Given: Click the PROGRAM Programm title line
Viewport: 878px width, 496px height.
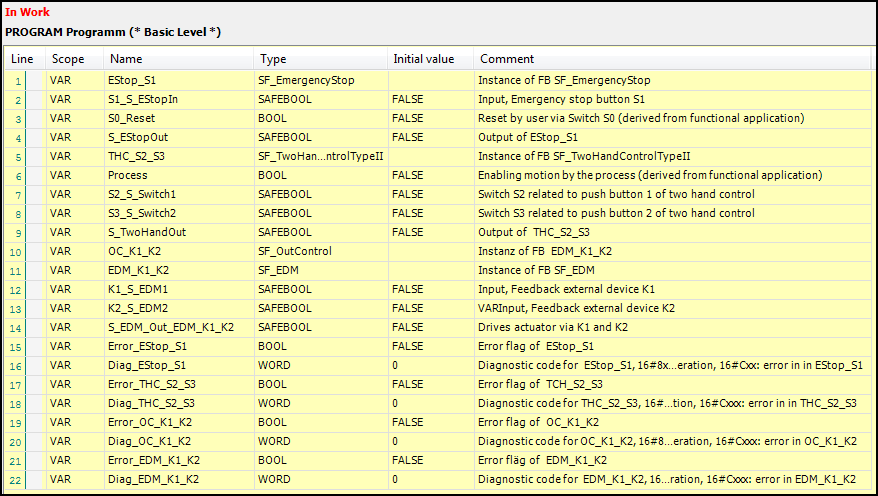Looking at the screenshot, I should [x=113, y=32].
